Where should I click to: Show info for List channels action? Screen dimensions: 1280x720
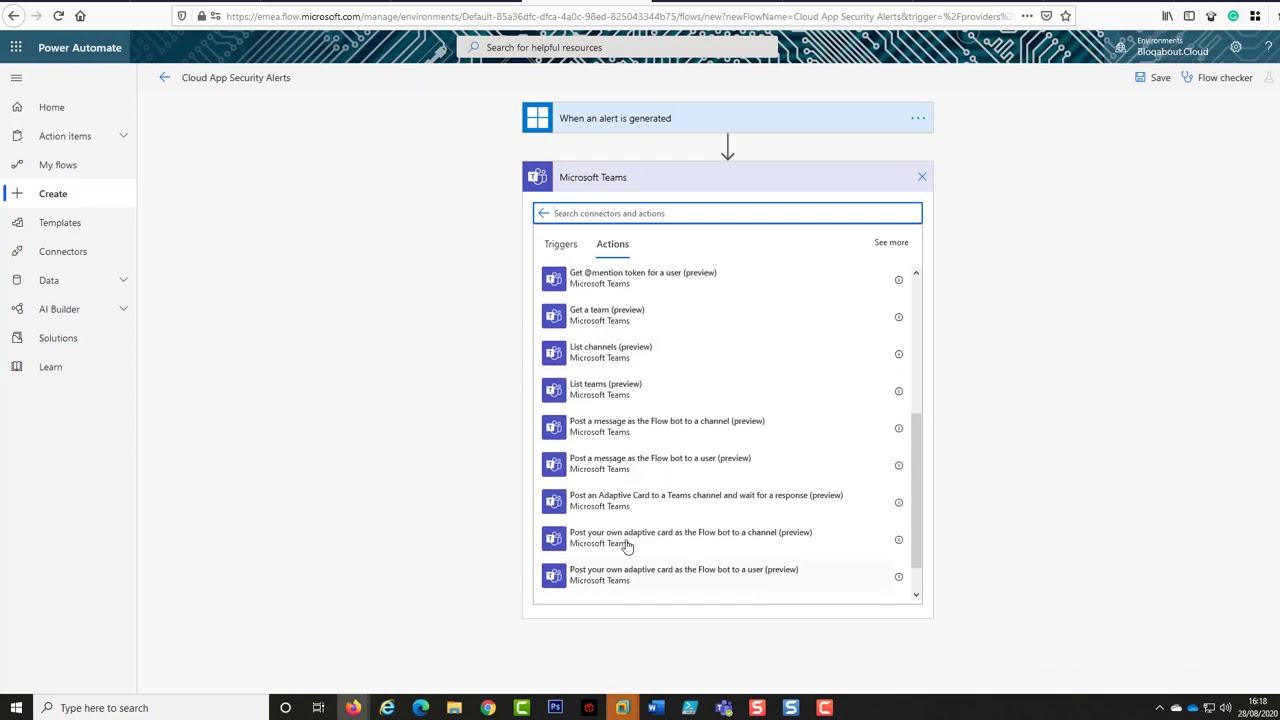coord(898,354)
